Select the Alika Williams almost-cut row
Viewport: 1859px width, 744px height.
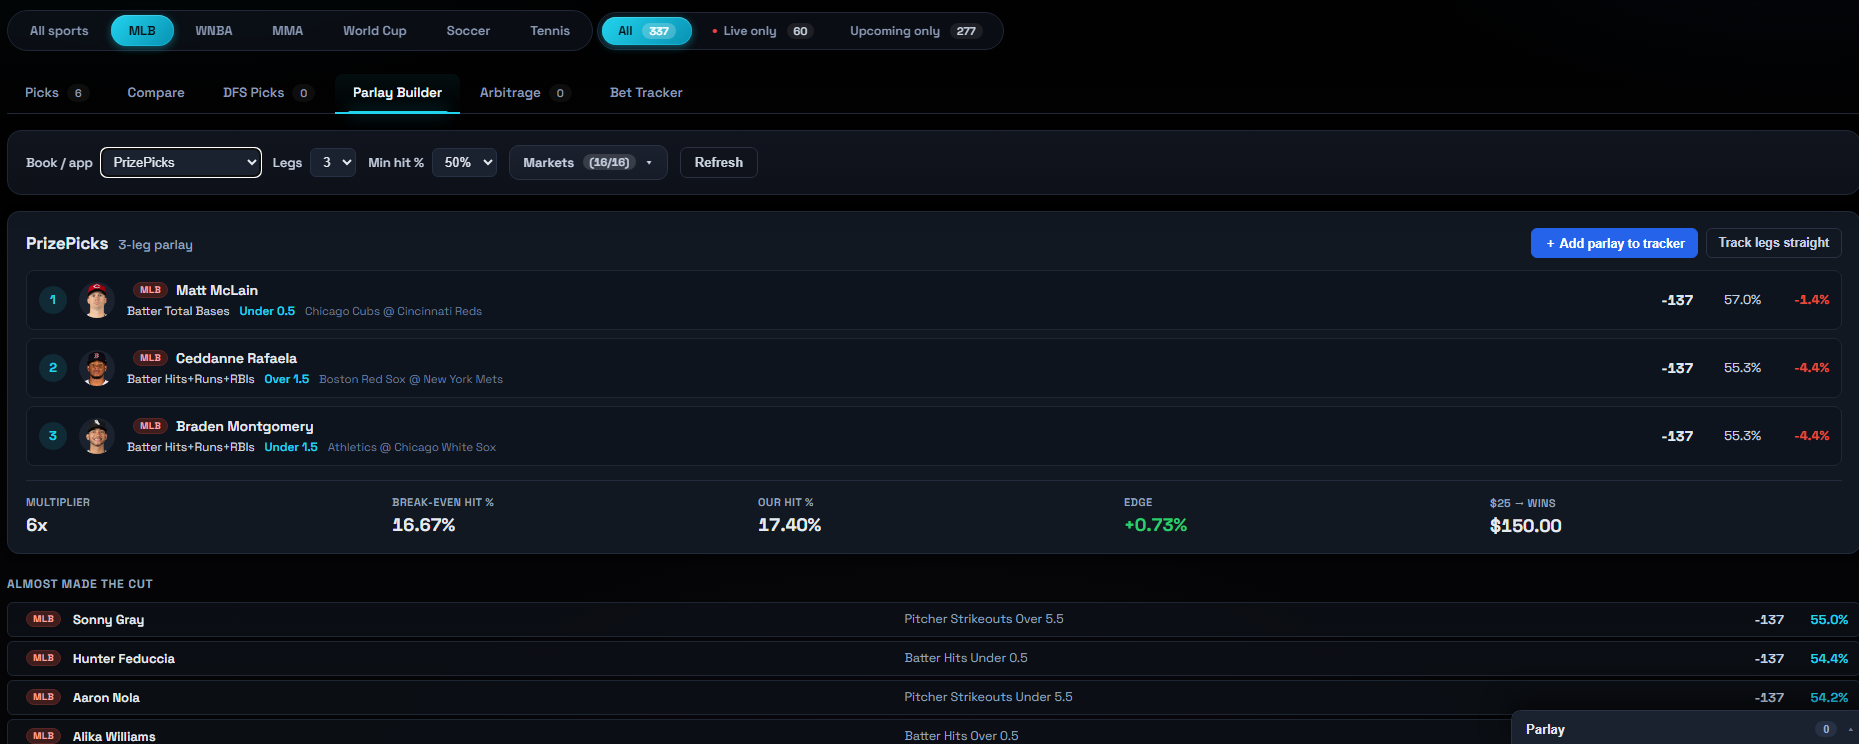point(932,733)
